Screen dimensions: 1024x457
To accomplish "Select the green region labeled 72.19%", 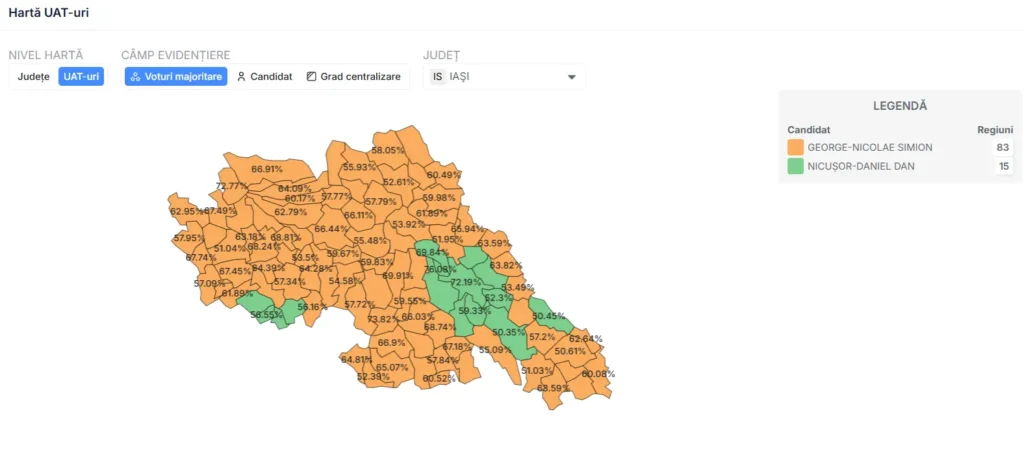I will tap(466, 282).
